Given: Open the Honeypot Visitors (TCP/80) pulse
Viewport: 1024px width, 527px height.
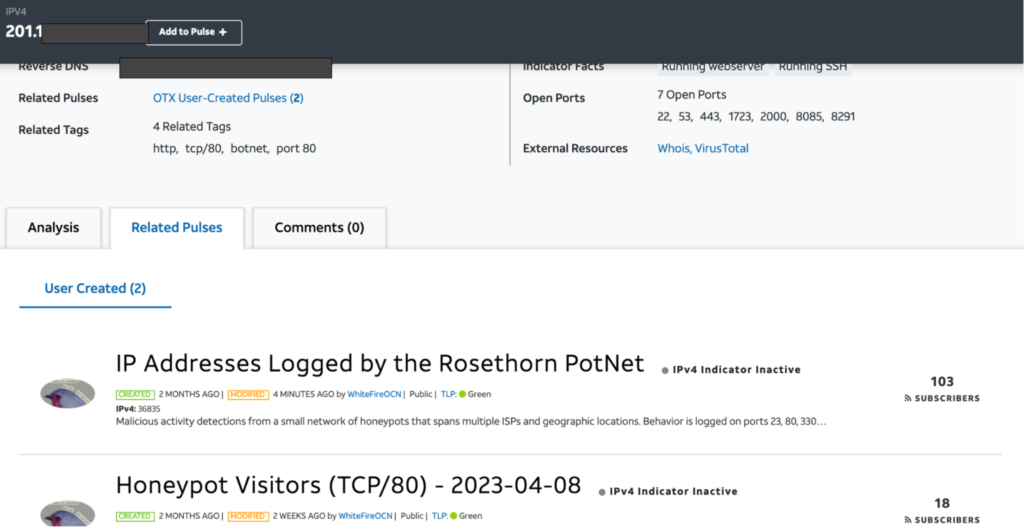Looking at the screenshot, I should (348, 485).
